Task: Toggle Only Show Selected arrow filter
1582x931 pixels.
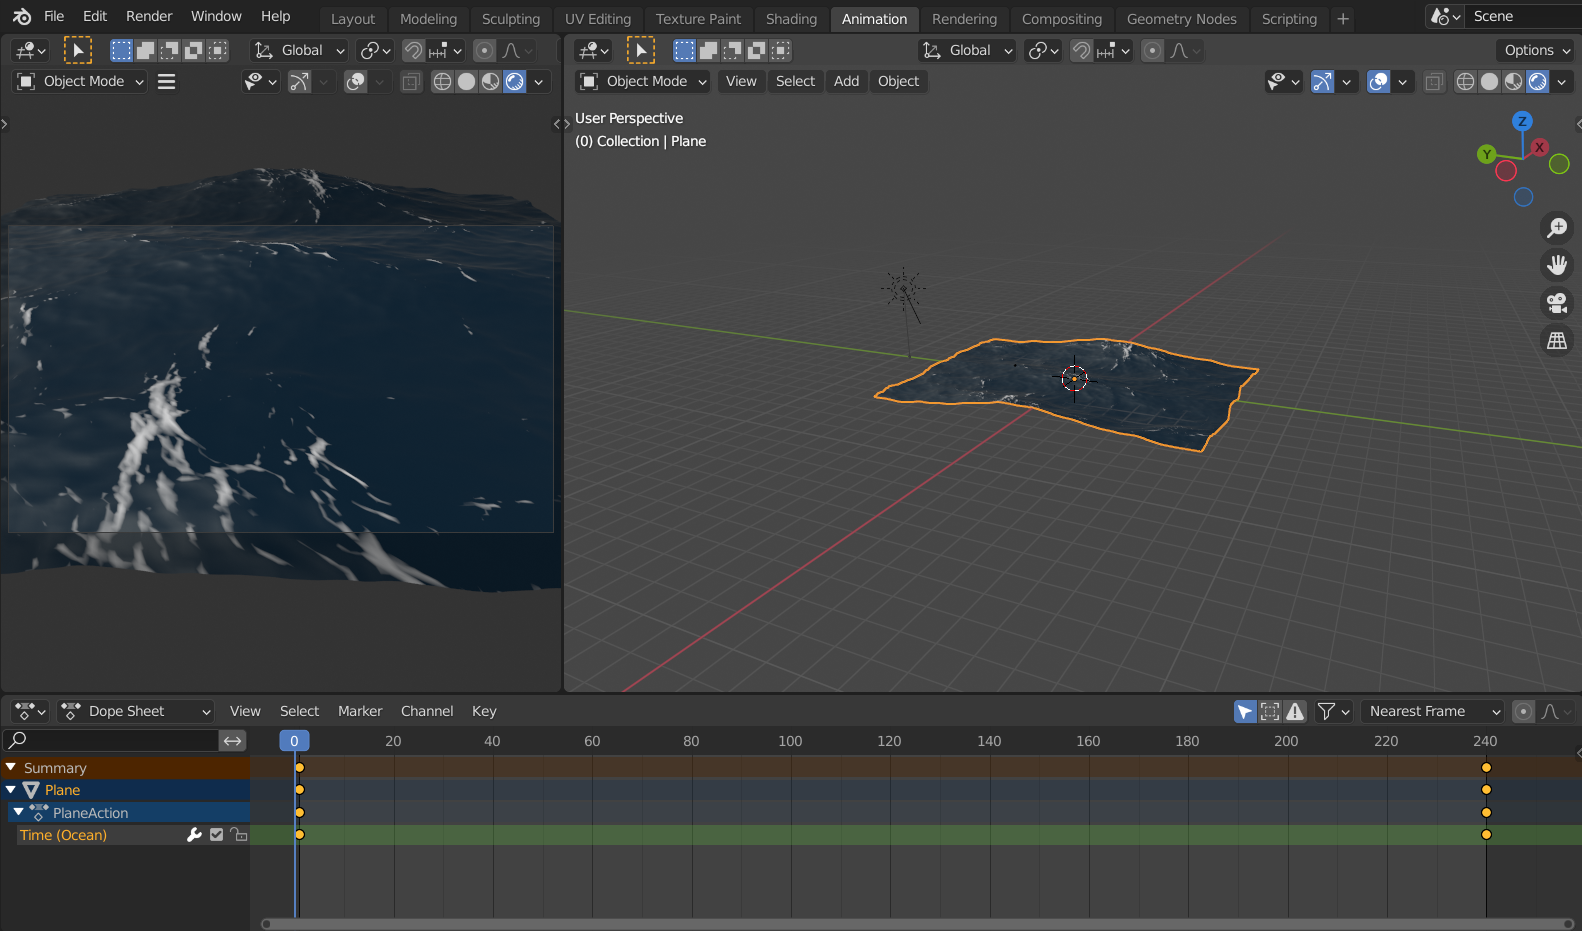Action: click(x=1245, y=711)
